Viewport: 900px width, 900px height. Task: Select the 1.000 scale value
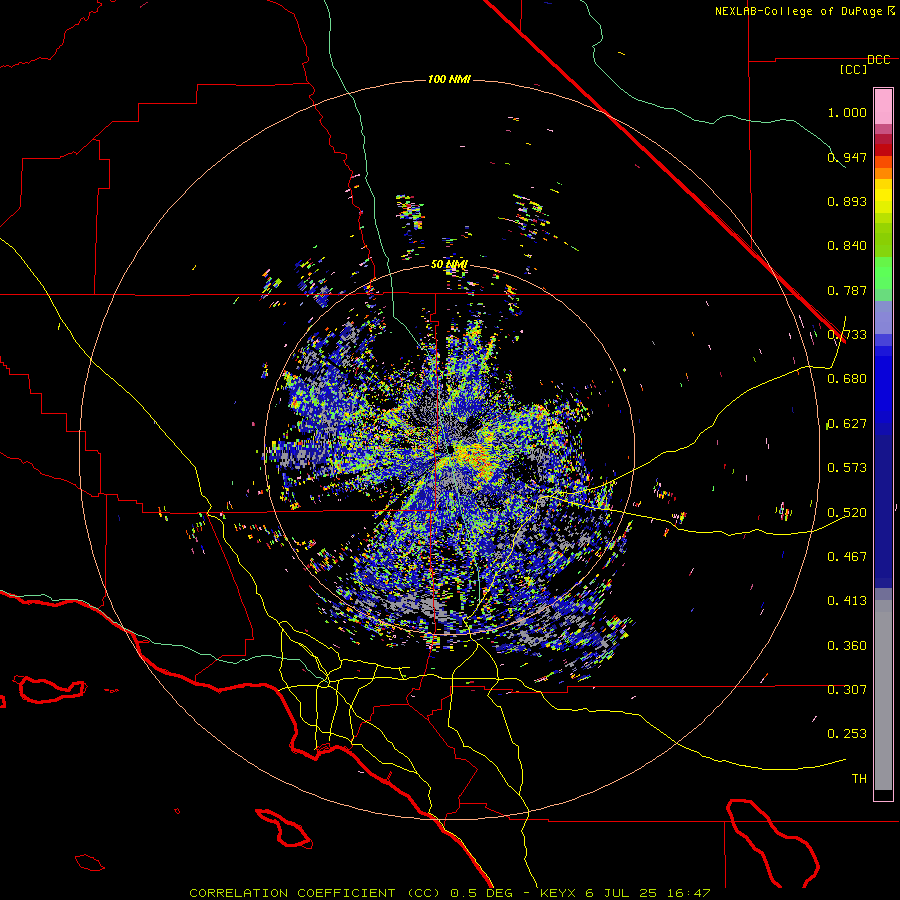click(847, 112)
